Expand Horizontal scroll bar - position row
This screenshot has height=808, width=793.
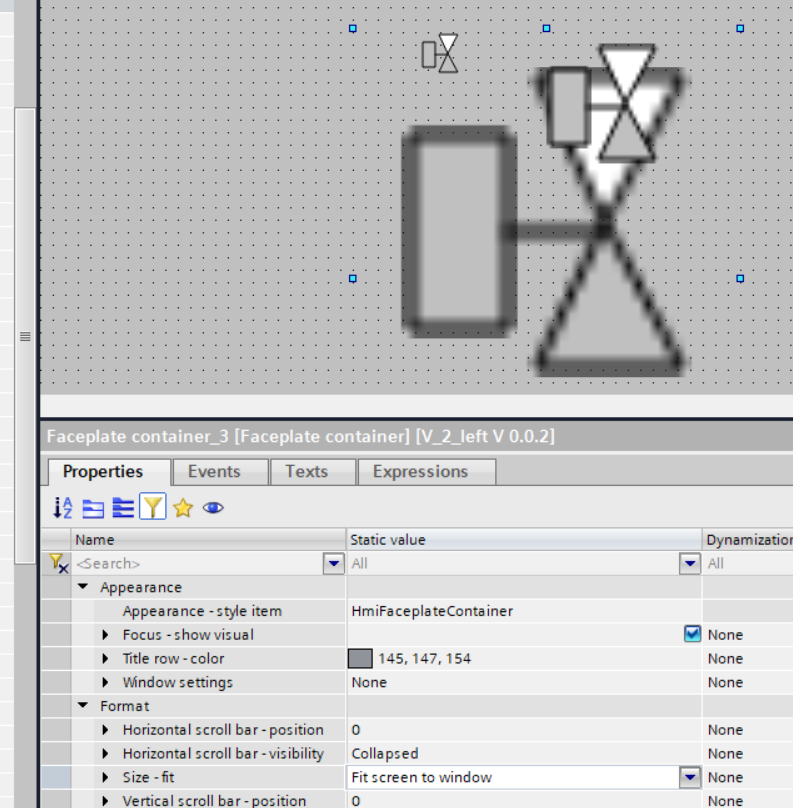coord(105,729)
